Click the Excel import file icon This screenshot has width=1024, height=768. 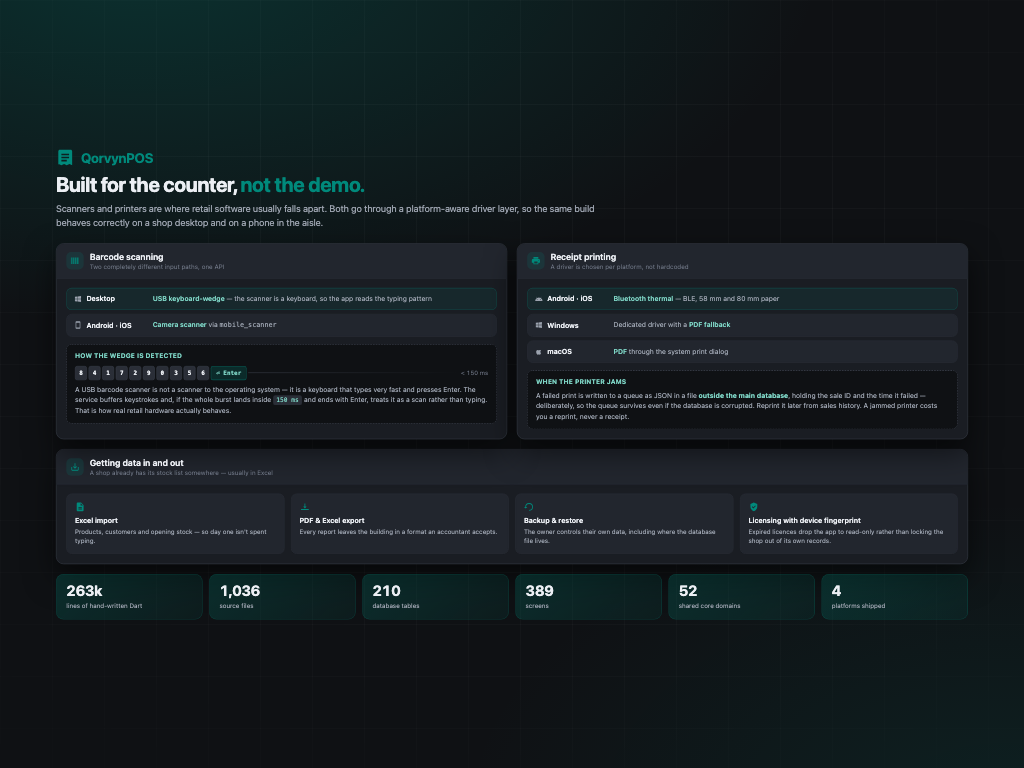(80, 507)
